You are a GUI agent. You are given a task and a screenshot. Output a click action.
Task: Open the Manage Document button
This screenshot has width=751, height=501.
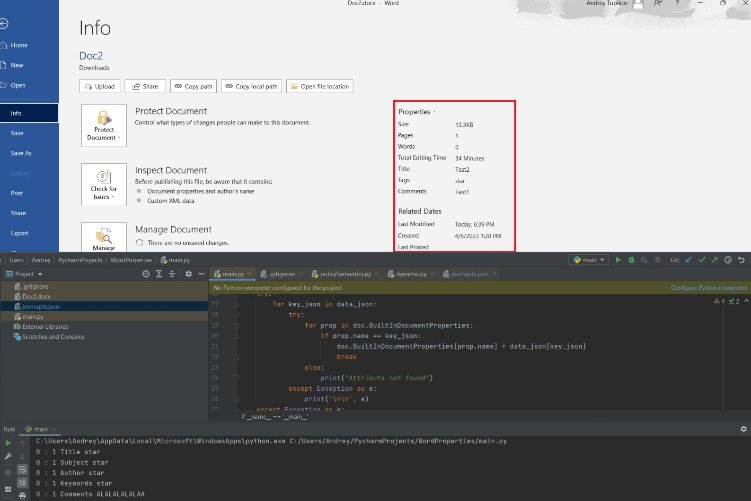tap(104, 237)
